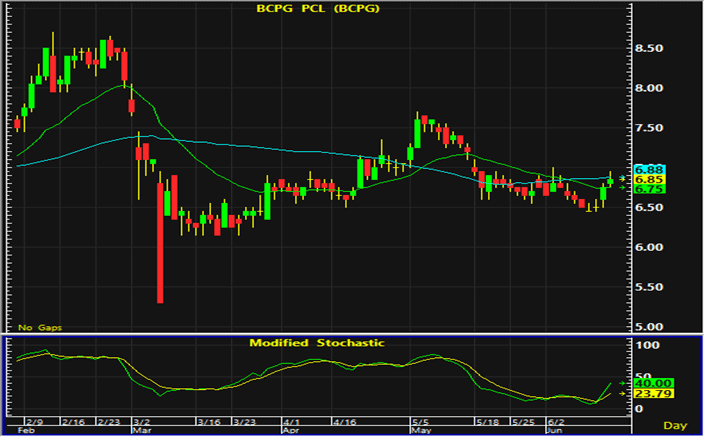Click the 2/9 date marker
Image resolution: width=705 pixels, height=437 pixels.
[x=35, y=422]
